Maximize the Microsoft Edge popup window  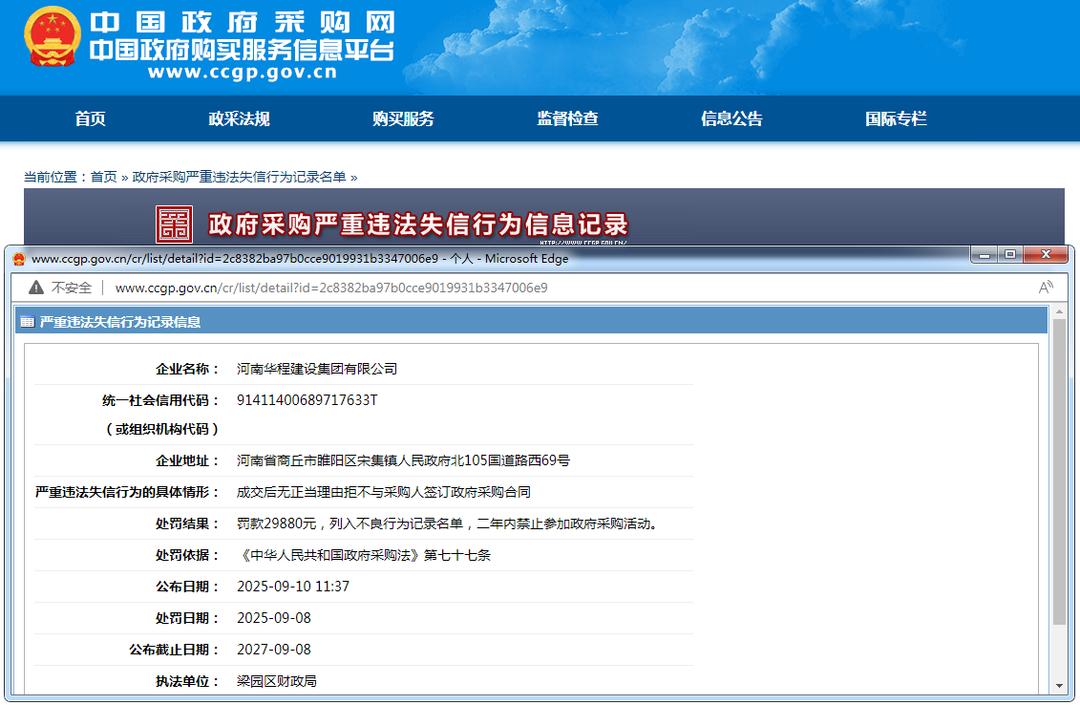tap(1010, 255)
